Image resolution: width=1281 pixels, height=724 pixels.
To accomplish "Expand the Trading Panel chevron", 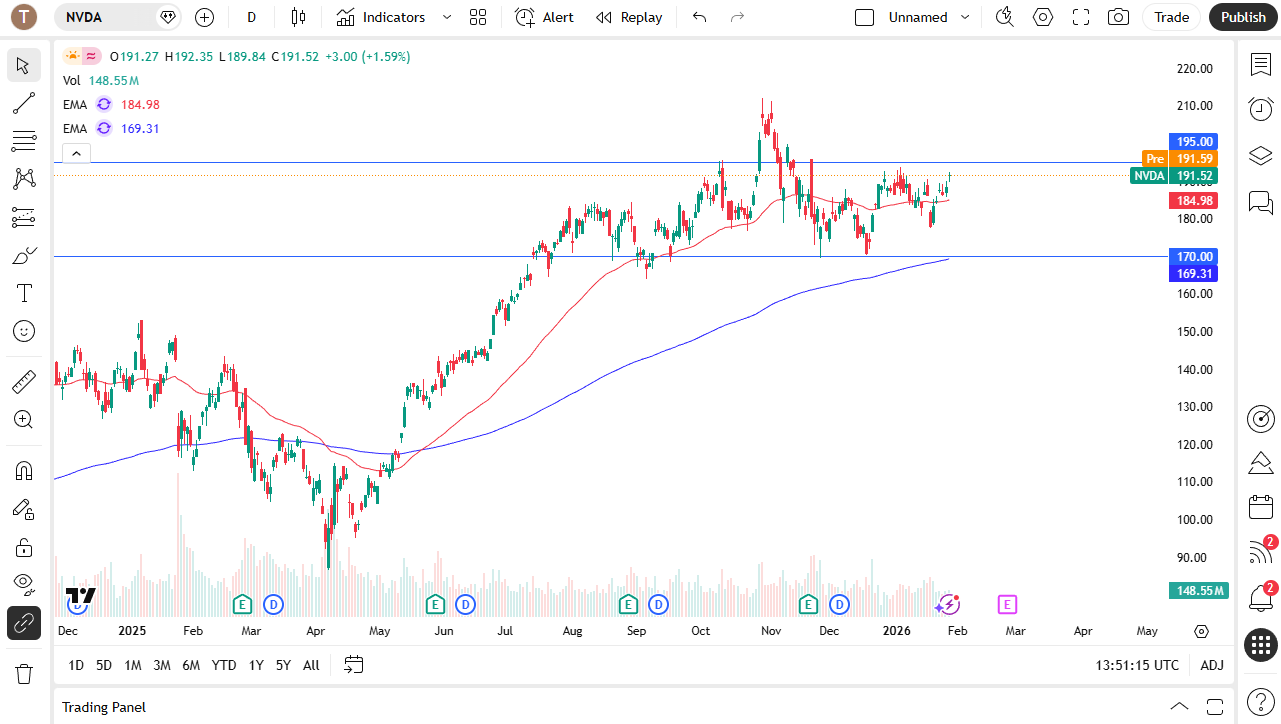I will (x=1179, y=706).
